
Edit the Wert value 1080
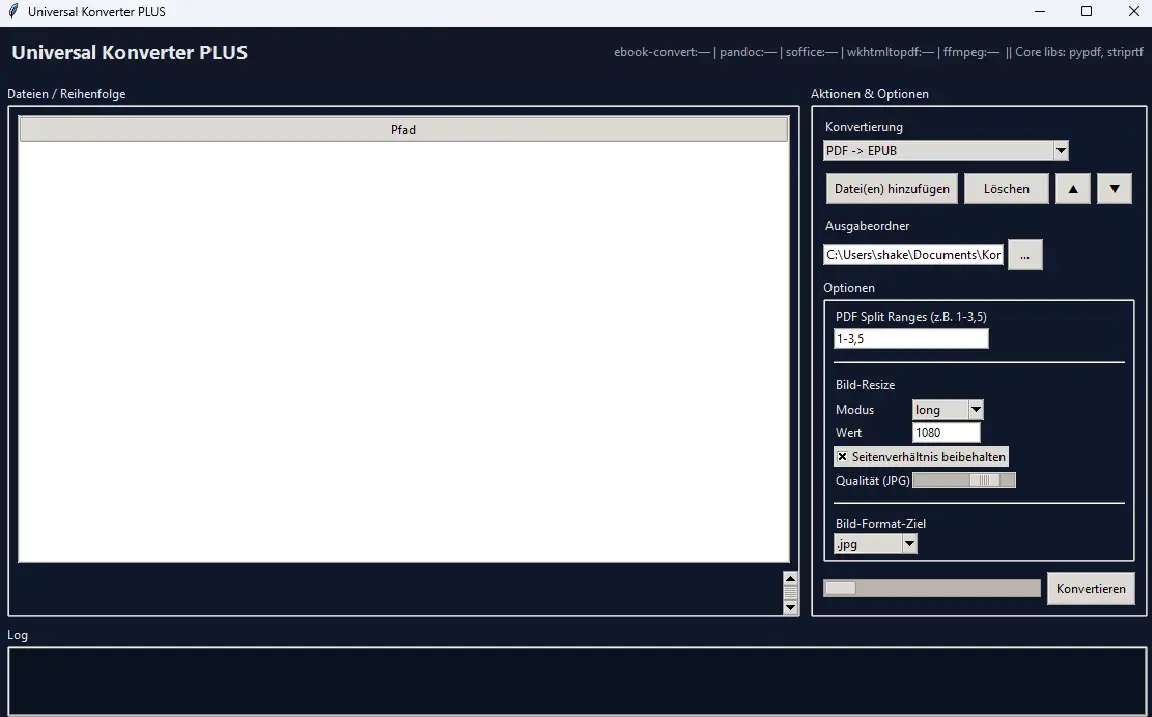pos(944,432)
